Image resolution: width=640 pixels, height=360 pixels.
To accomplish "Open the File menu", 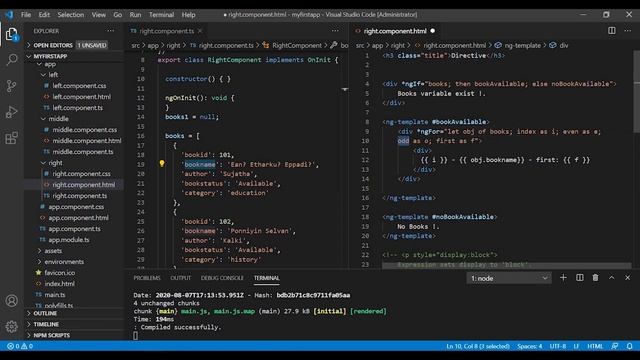I will 26,15.
